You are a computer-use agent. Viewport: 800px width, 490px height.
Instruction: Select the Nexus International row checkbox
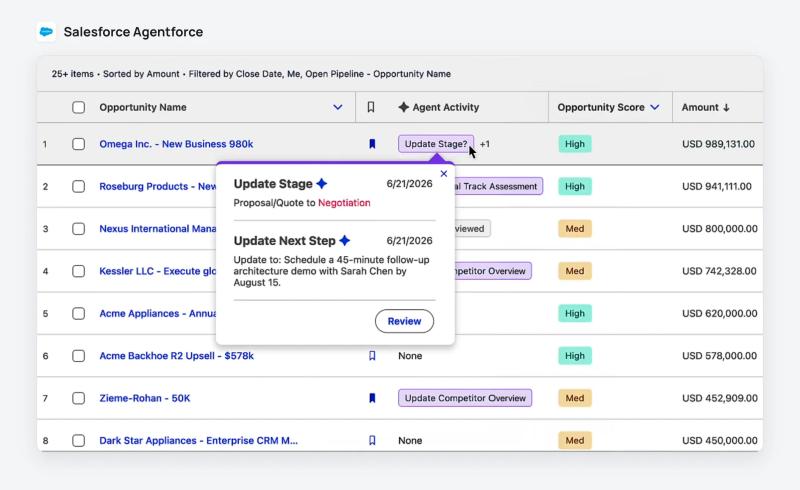79,229
